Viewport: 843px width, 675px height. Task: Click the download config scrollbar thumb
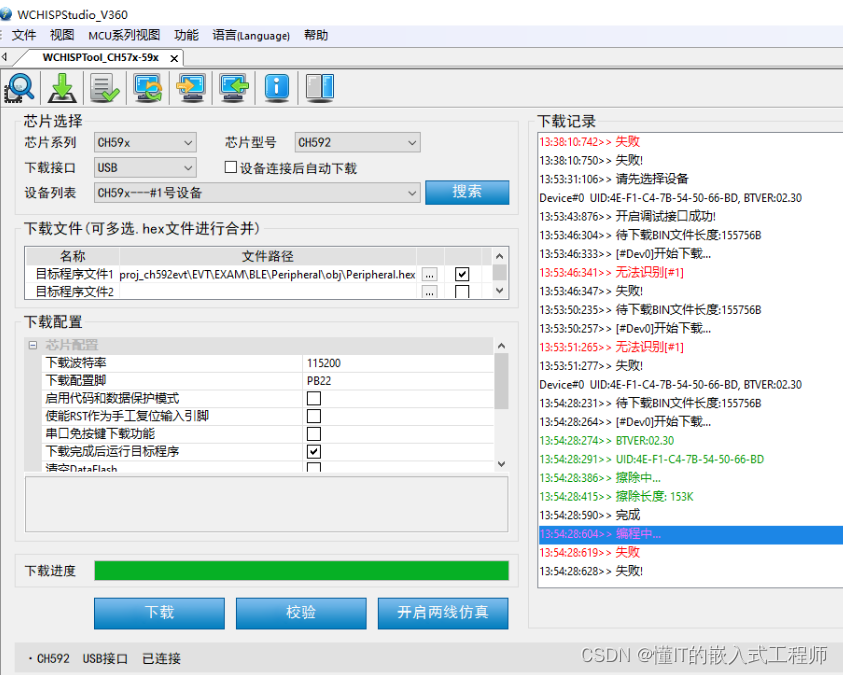[501, 382]
